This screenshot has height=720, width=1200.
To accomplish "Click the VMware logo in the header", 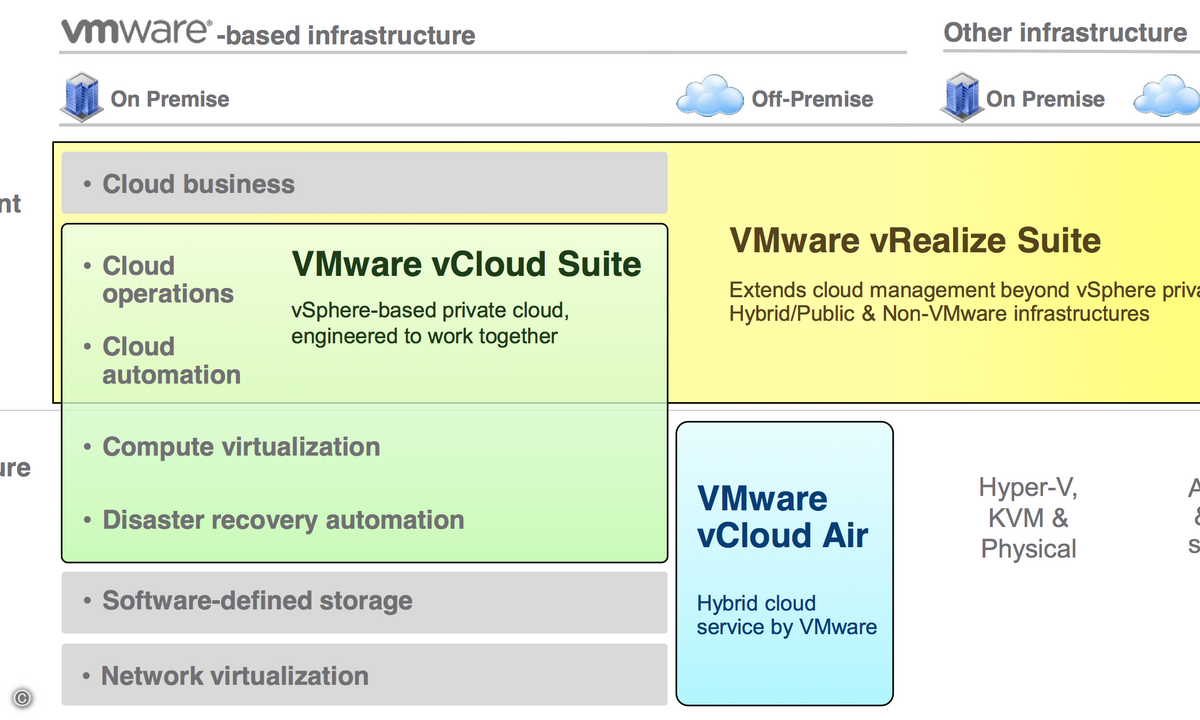I will [137, 33].
